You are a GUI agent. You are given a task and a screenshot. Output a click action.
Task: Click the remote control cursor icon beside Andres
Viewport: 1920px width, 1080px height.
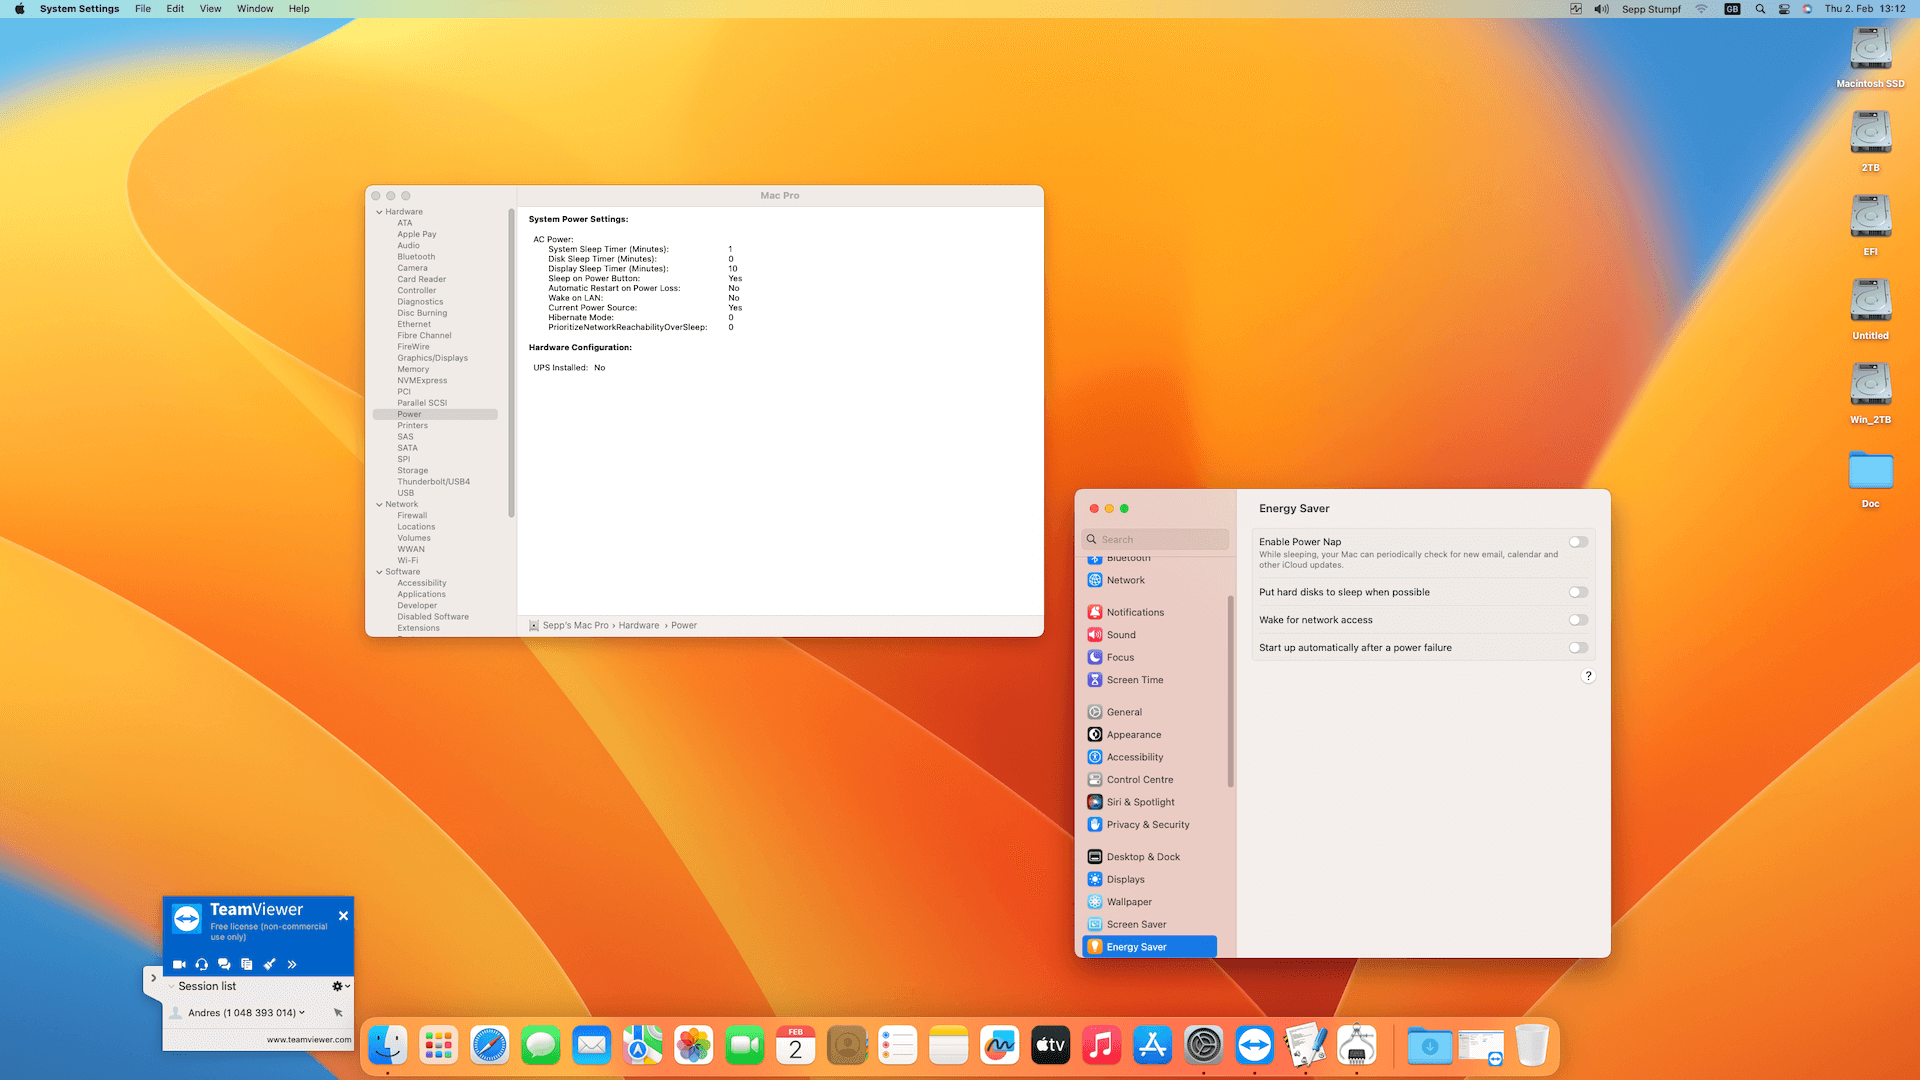(x=338, y=1013)
